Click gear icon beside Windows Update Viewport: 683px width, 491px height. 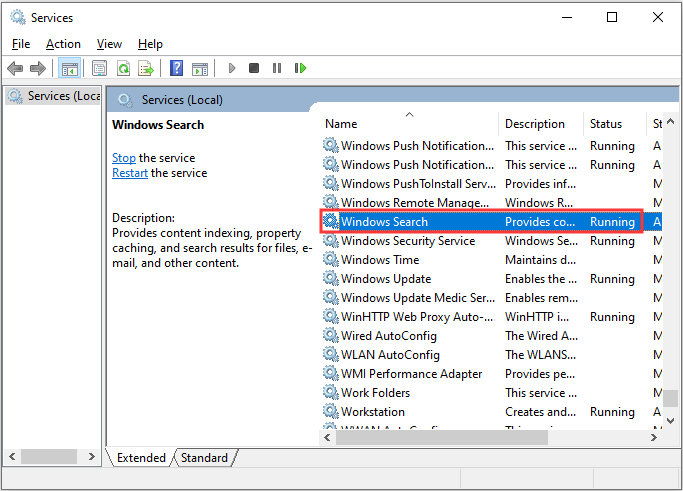pos(331,278)
